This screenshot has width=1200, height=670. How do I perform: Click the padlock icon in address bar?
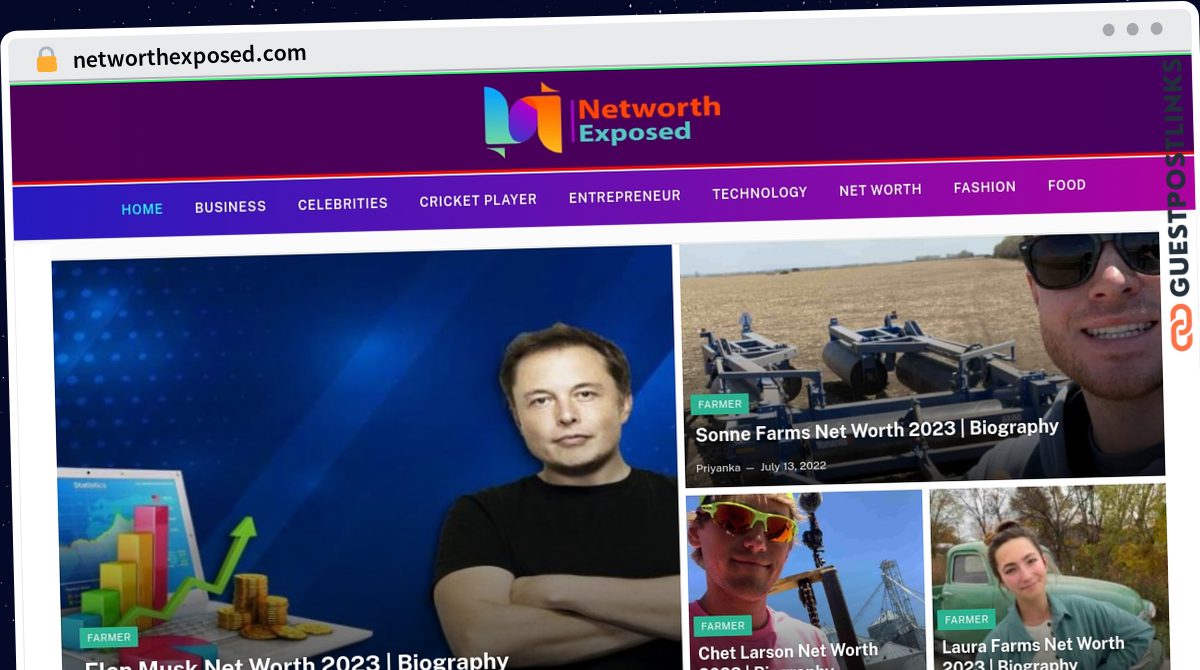46,59
